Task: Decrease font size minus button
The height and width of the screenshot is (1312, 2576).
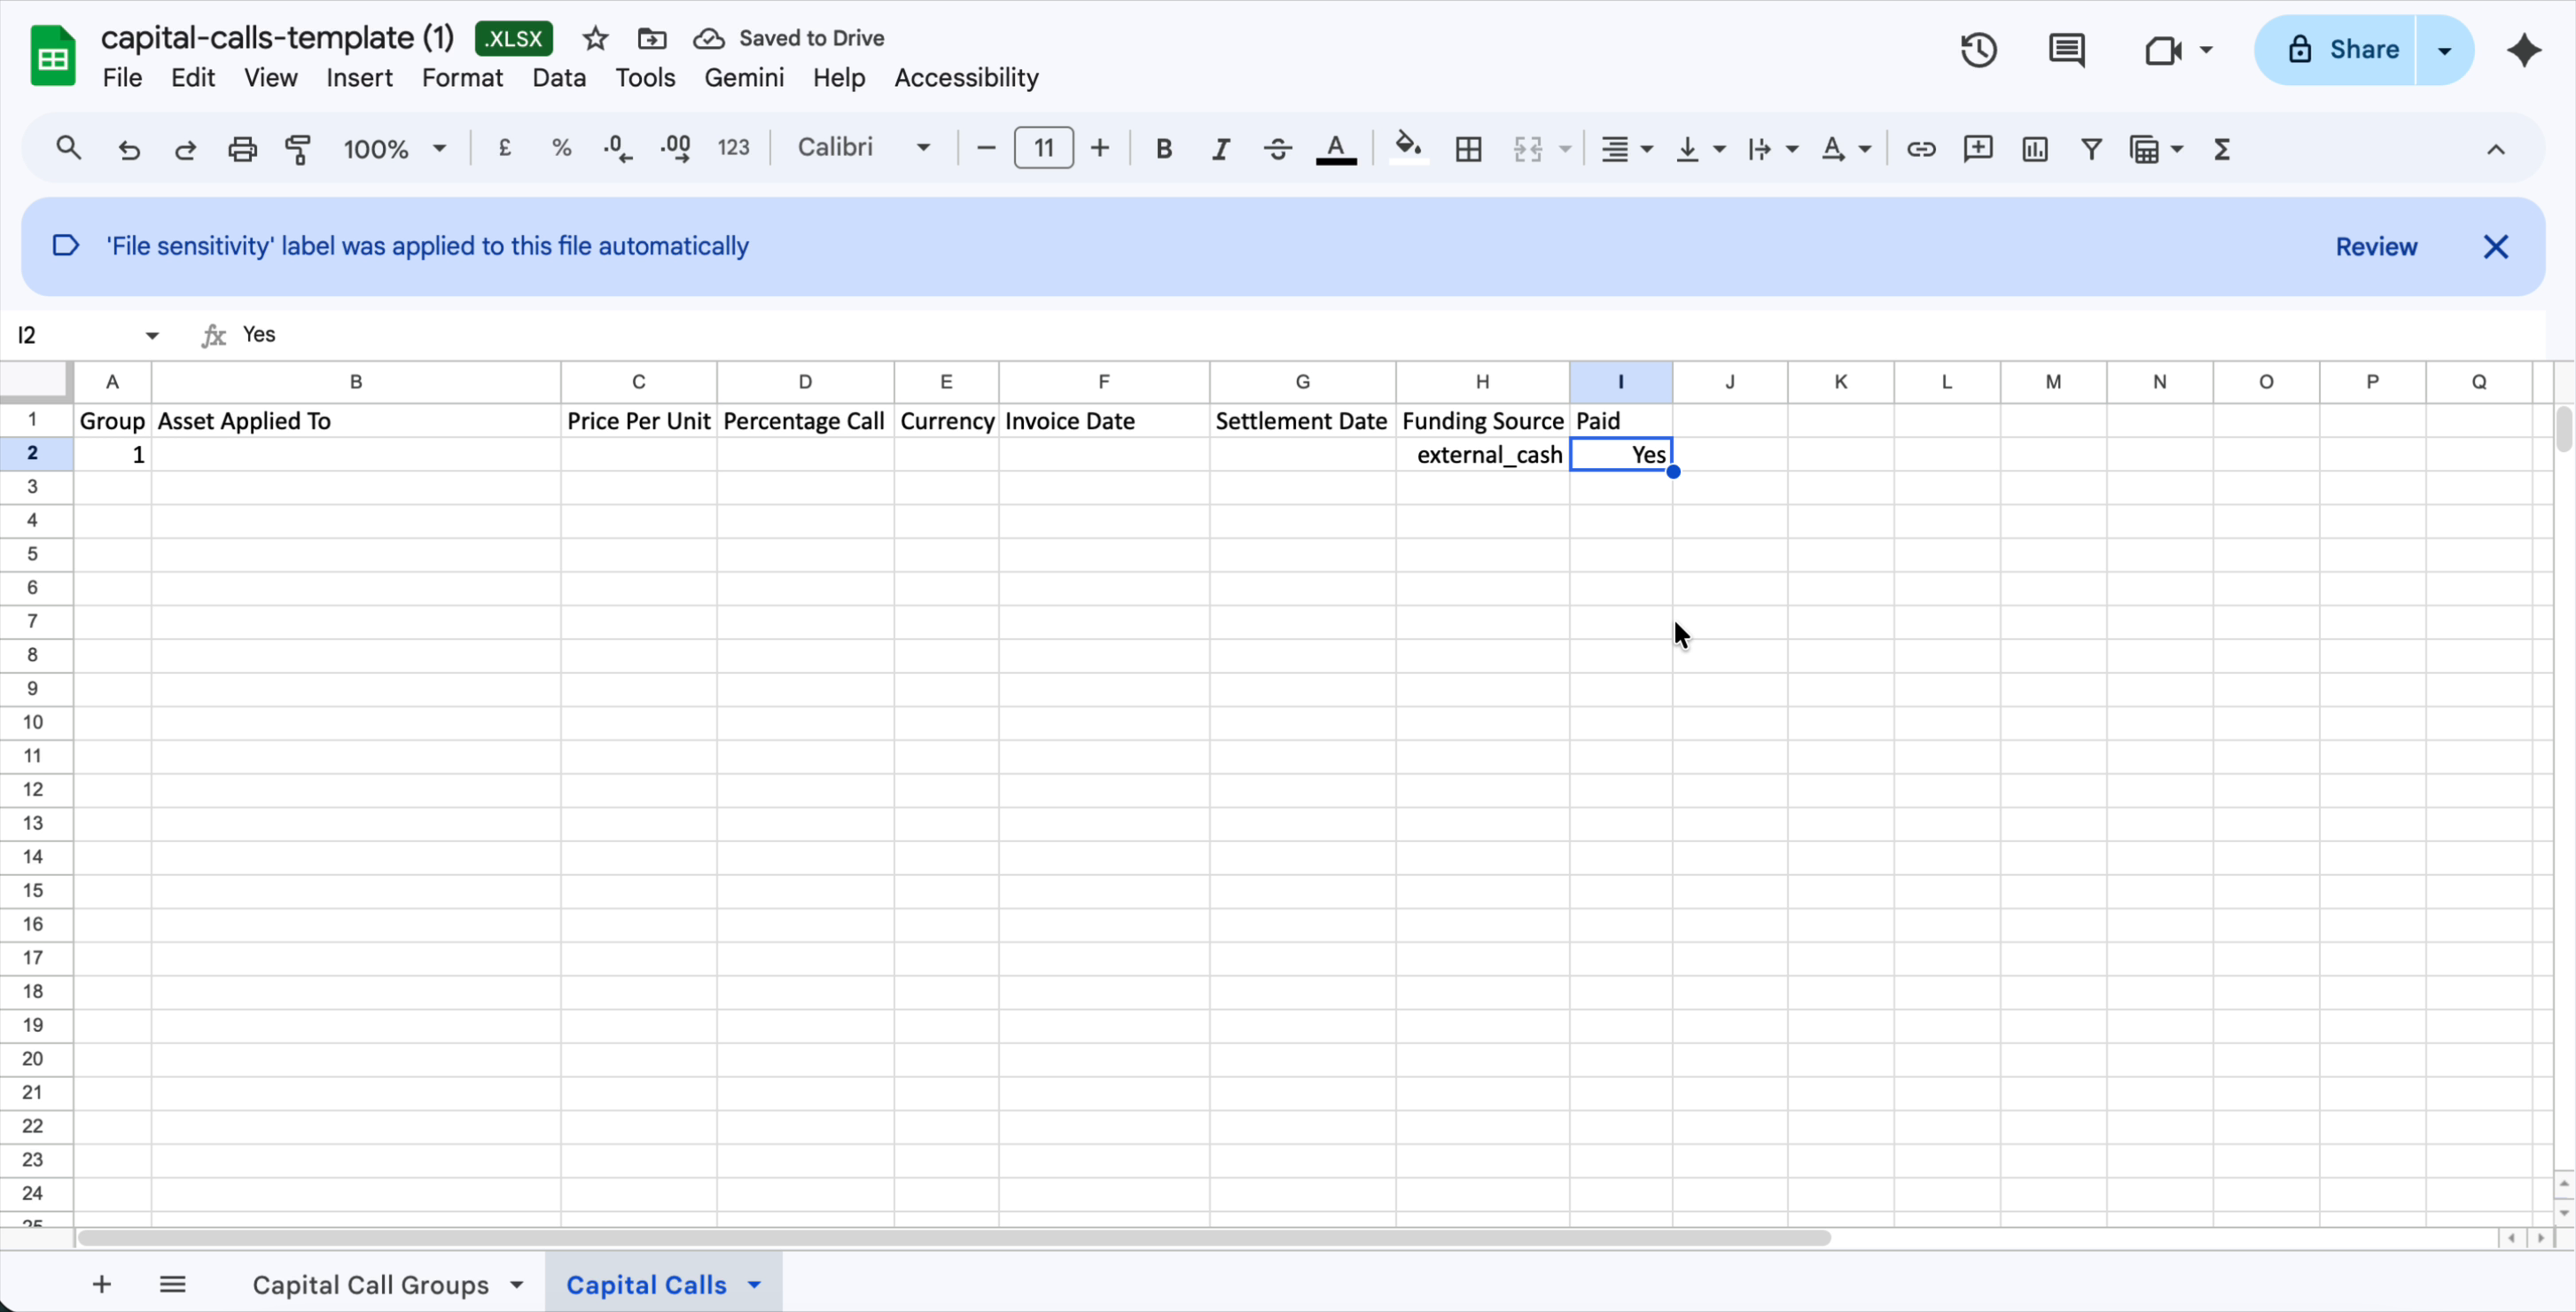Action: (x=985, y=149)
